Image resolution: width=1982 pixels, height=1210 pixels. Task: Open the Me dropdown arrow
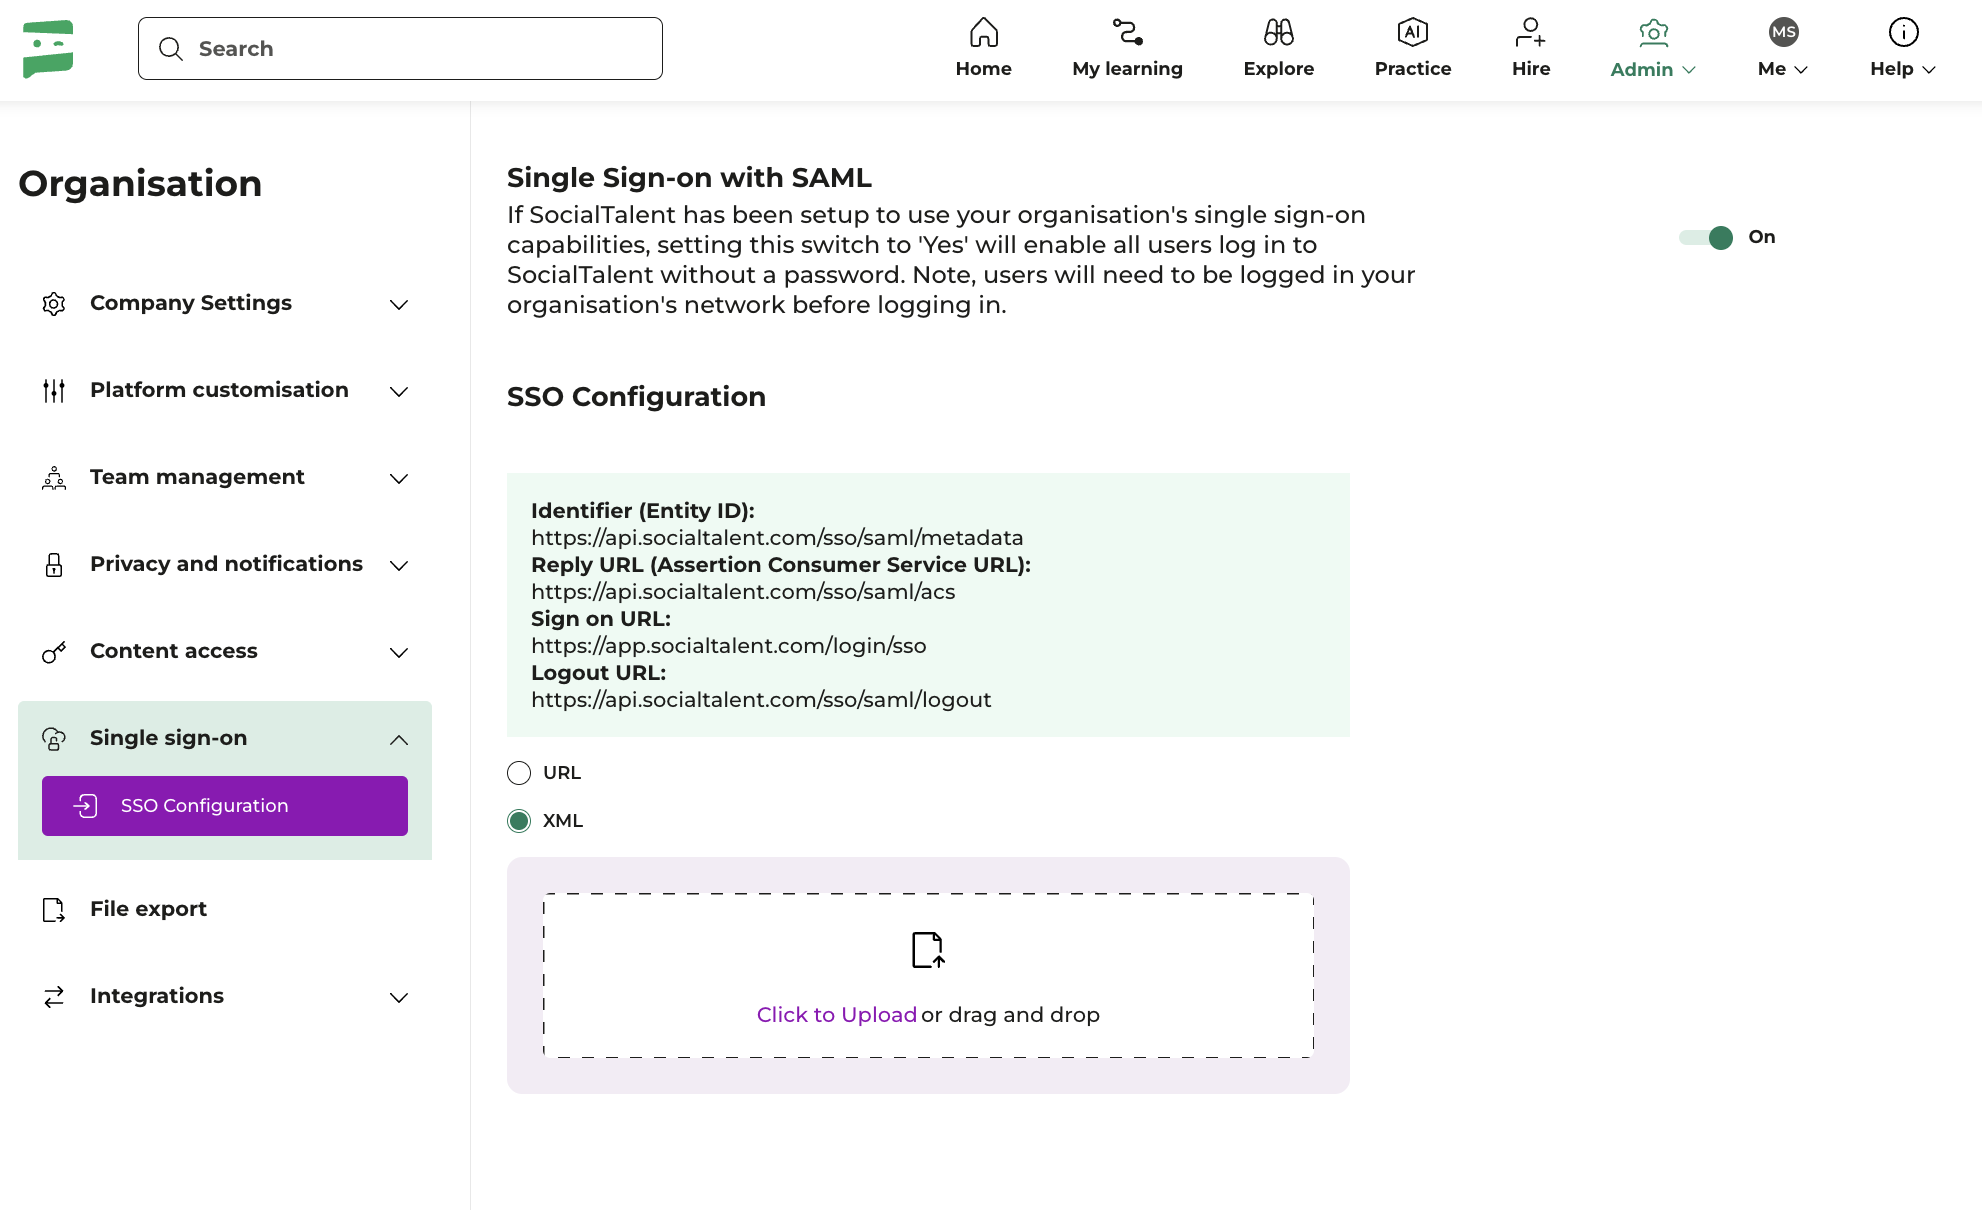1801,70
